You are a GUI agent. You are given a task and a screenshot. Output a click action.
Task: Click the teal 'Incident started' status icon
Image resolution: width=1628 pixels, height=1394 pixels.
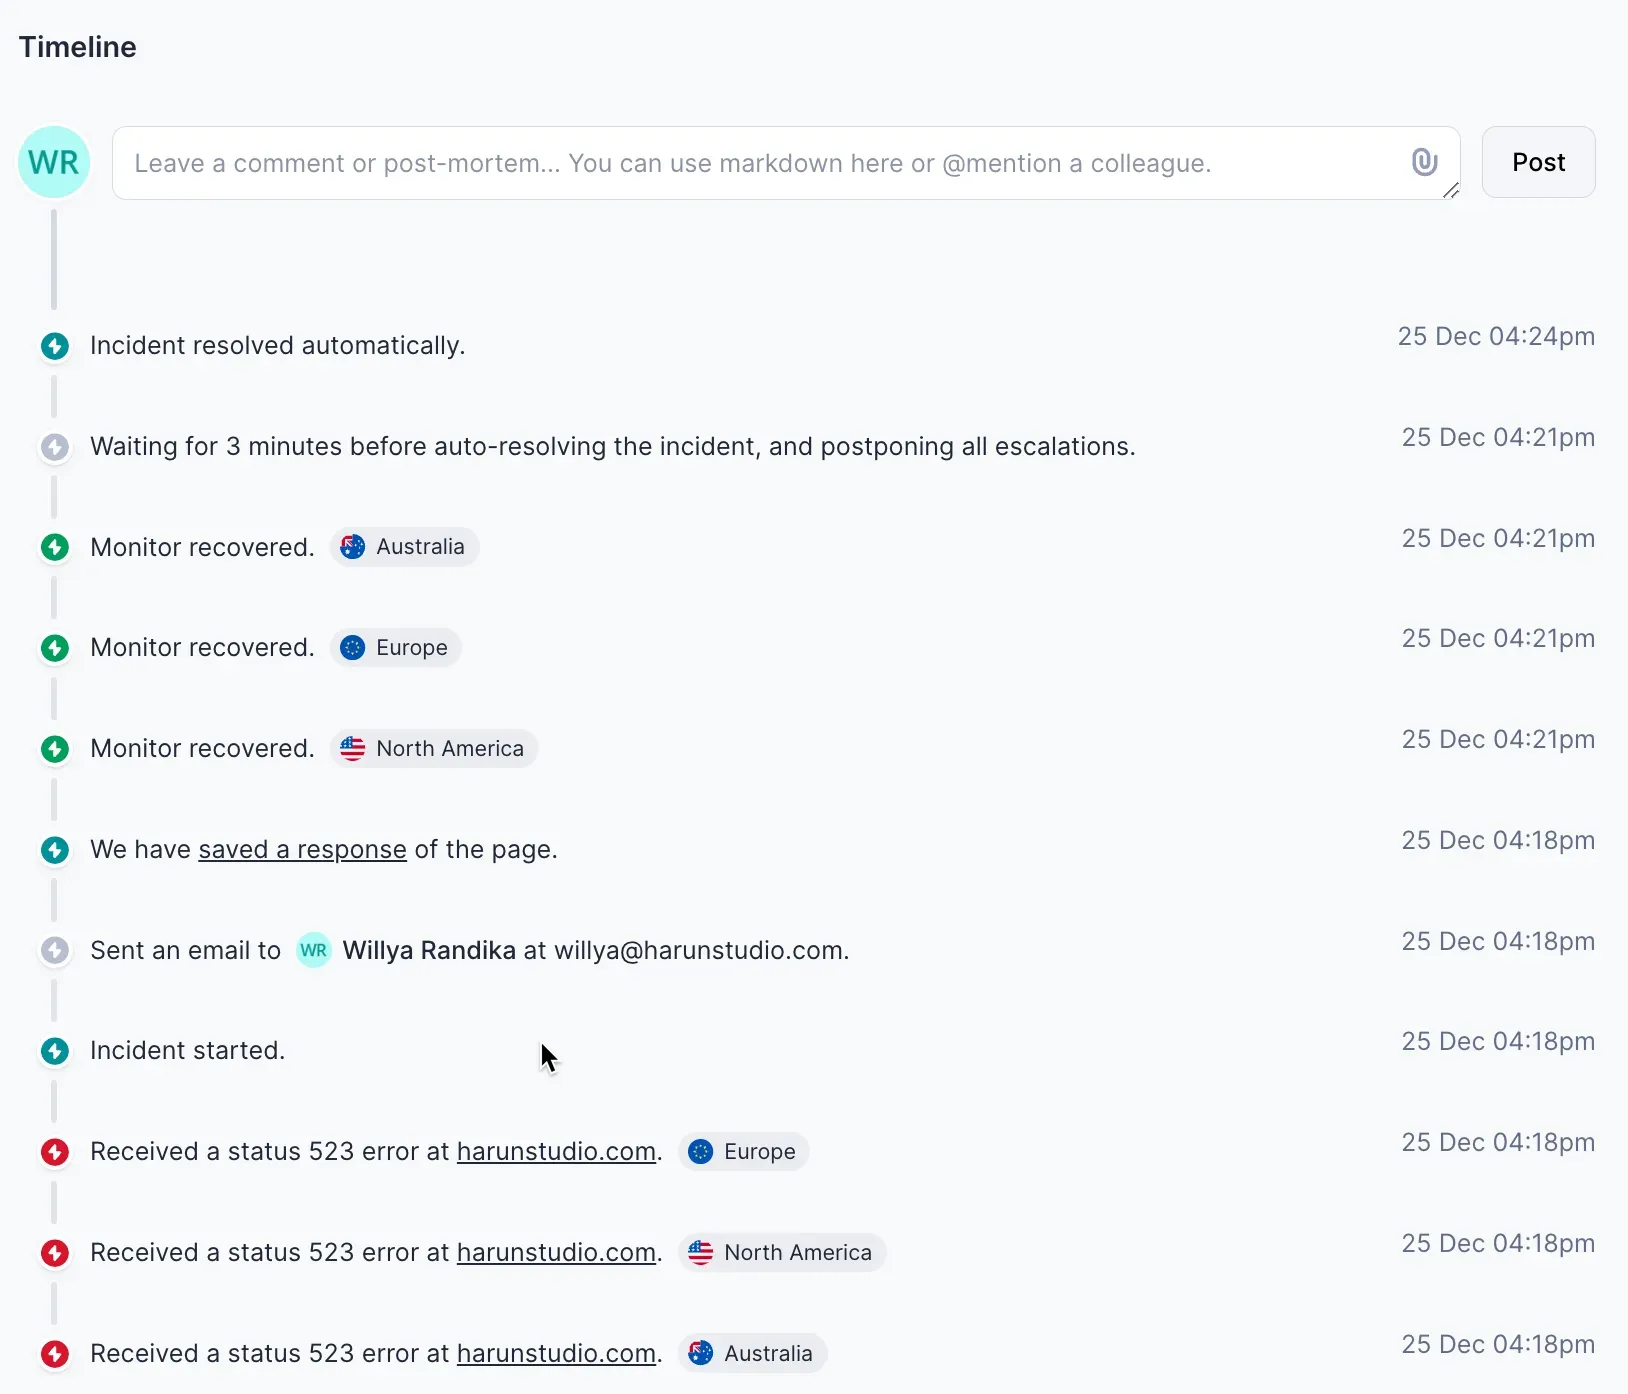(x=55, y=1052)
